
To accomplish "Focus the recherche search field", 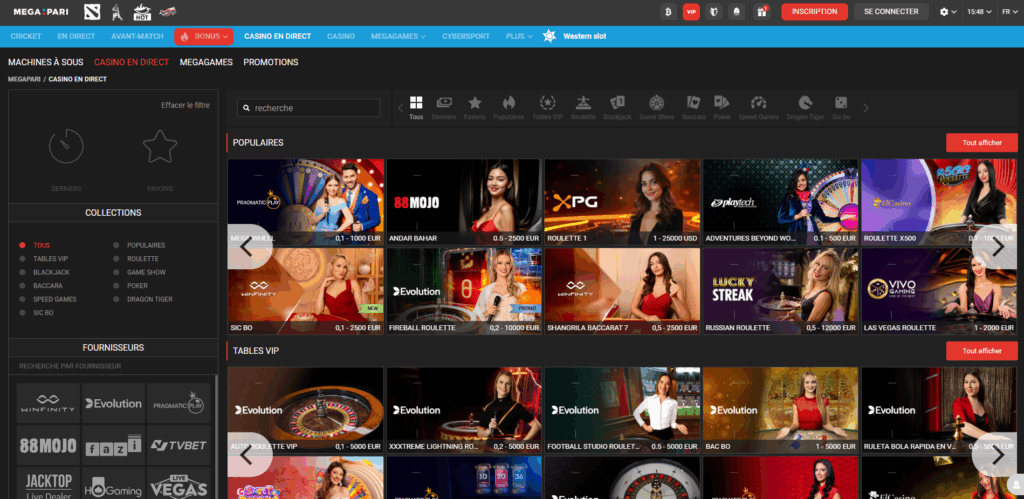I will (308, 108).
